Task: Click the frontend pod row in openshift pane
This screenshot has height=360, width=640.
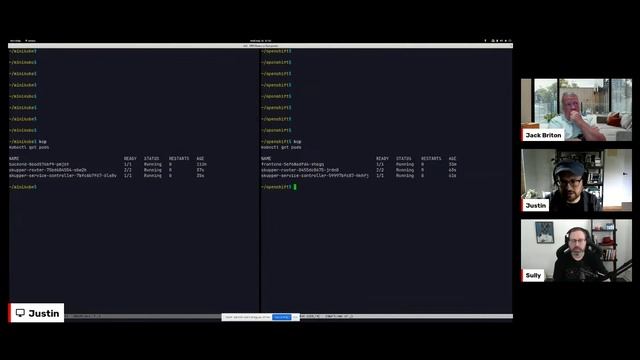Action: coord(359,164)
